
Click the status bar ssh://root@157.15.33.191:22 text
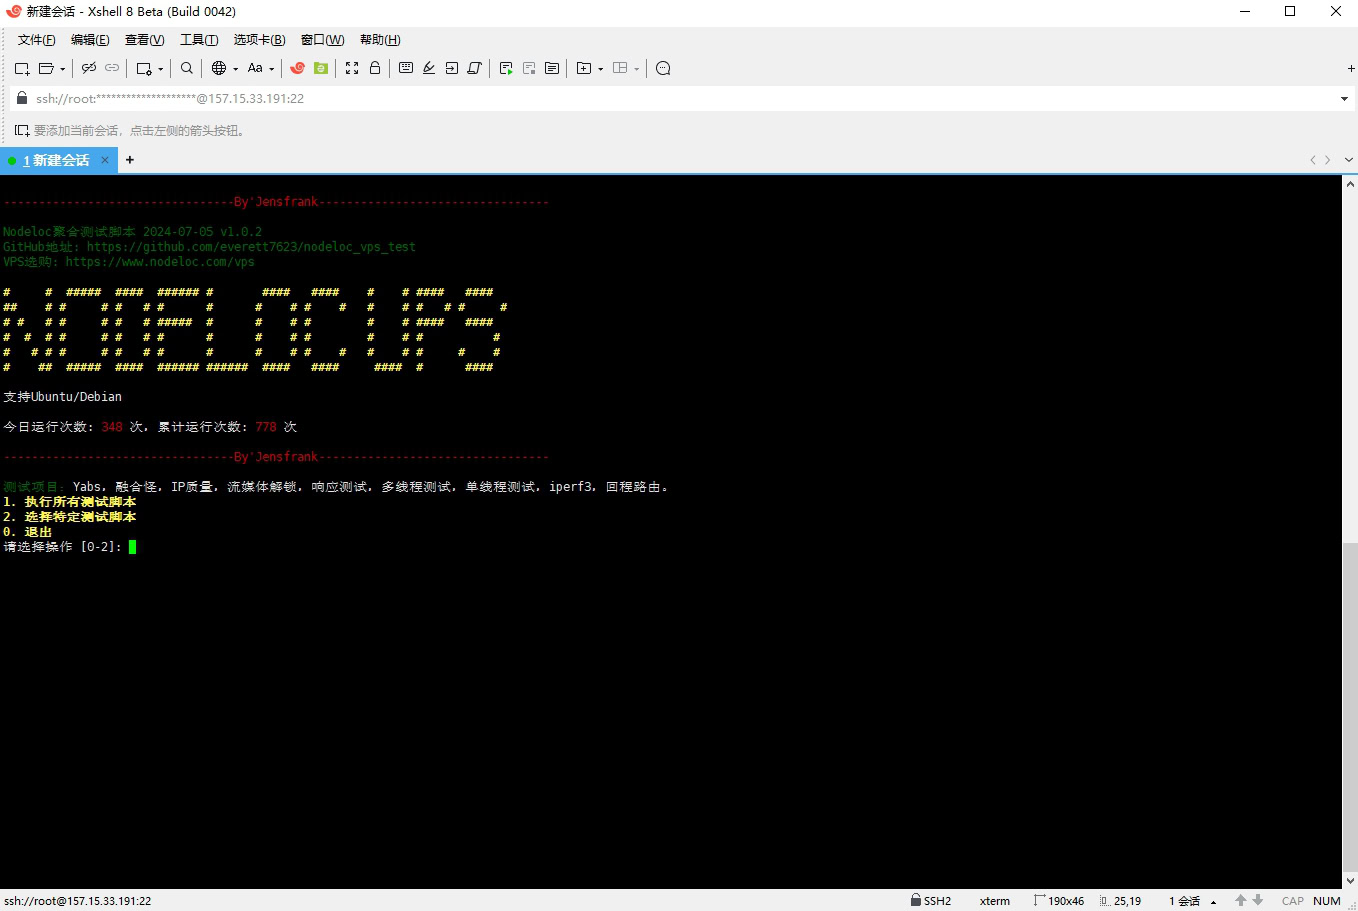tap(78, 901)
